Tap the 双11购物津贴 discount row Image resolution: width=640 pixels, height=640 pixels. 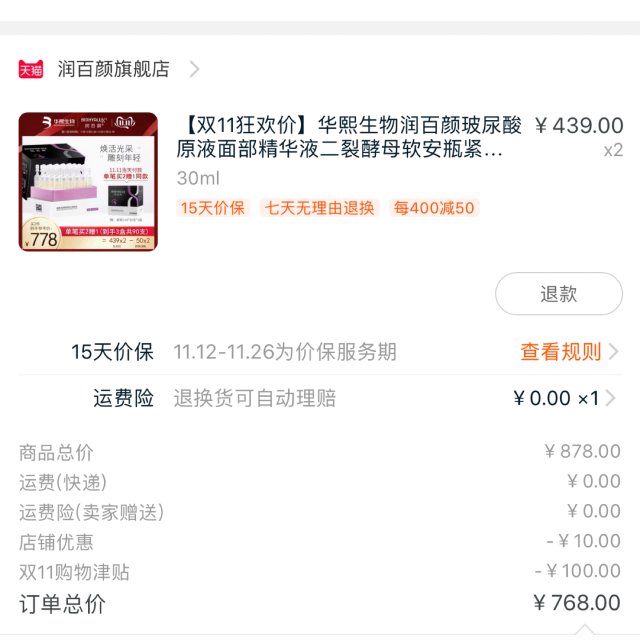(x=320, y=571)
